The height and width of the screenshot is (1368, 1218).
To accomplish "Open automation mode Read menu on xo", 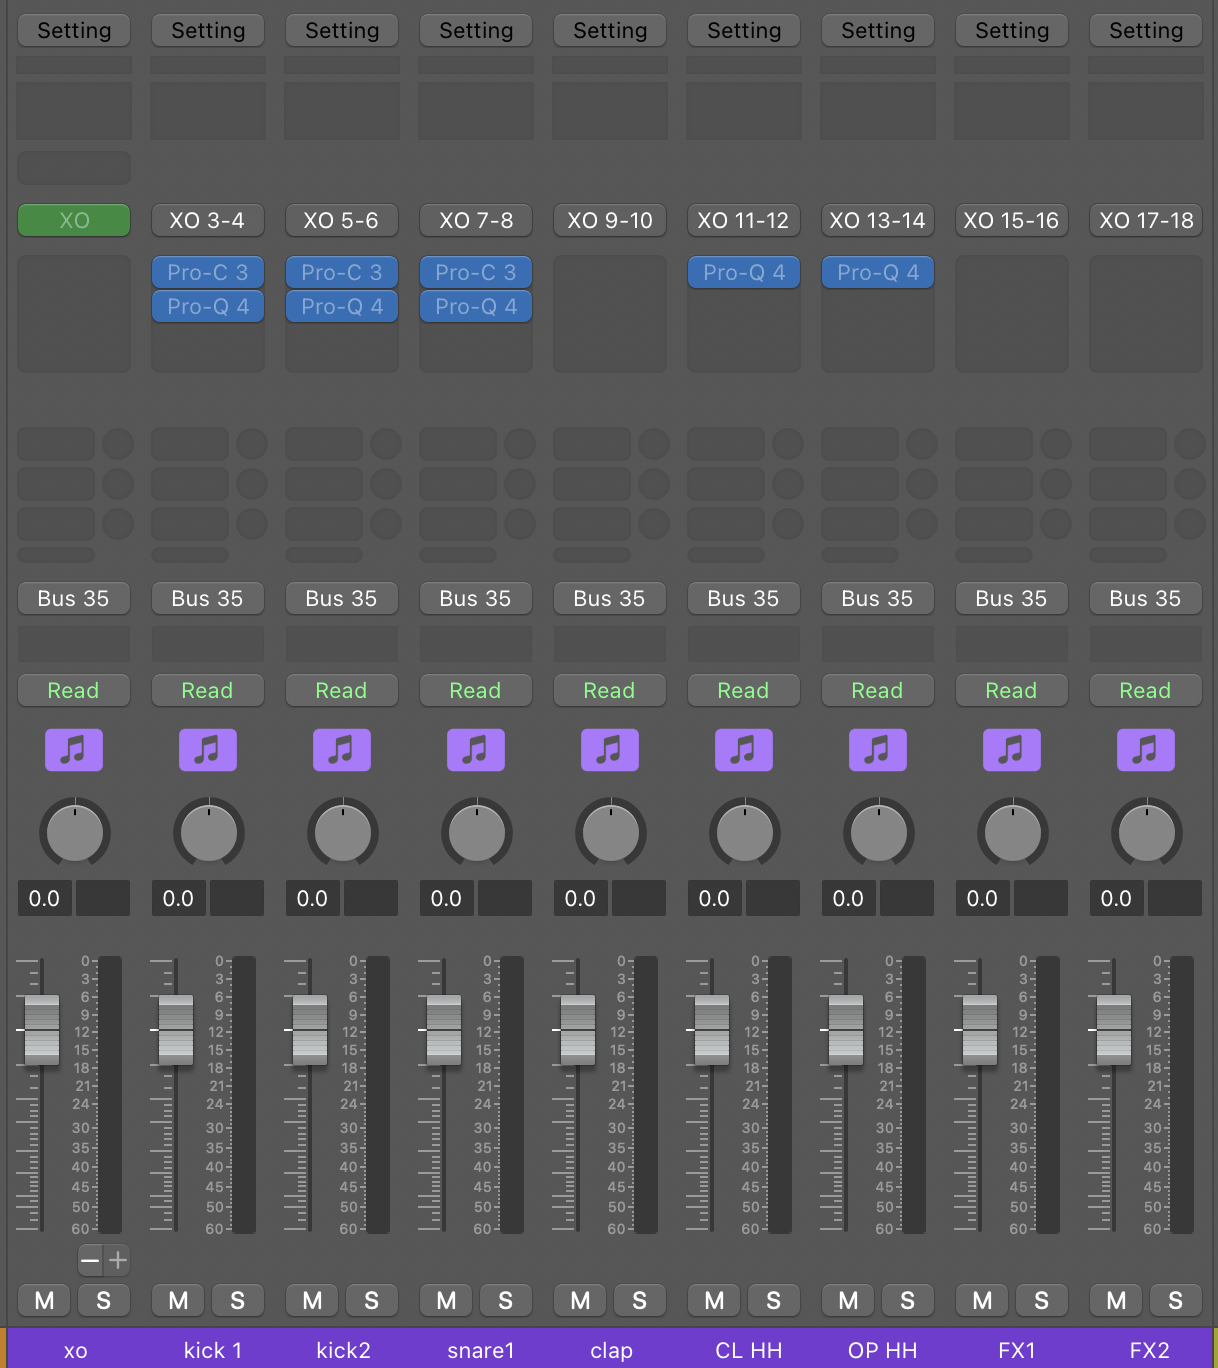I will tap(74, 690).
